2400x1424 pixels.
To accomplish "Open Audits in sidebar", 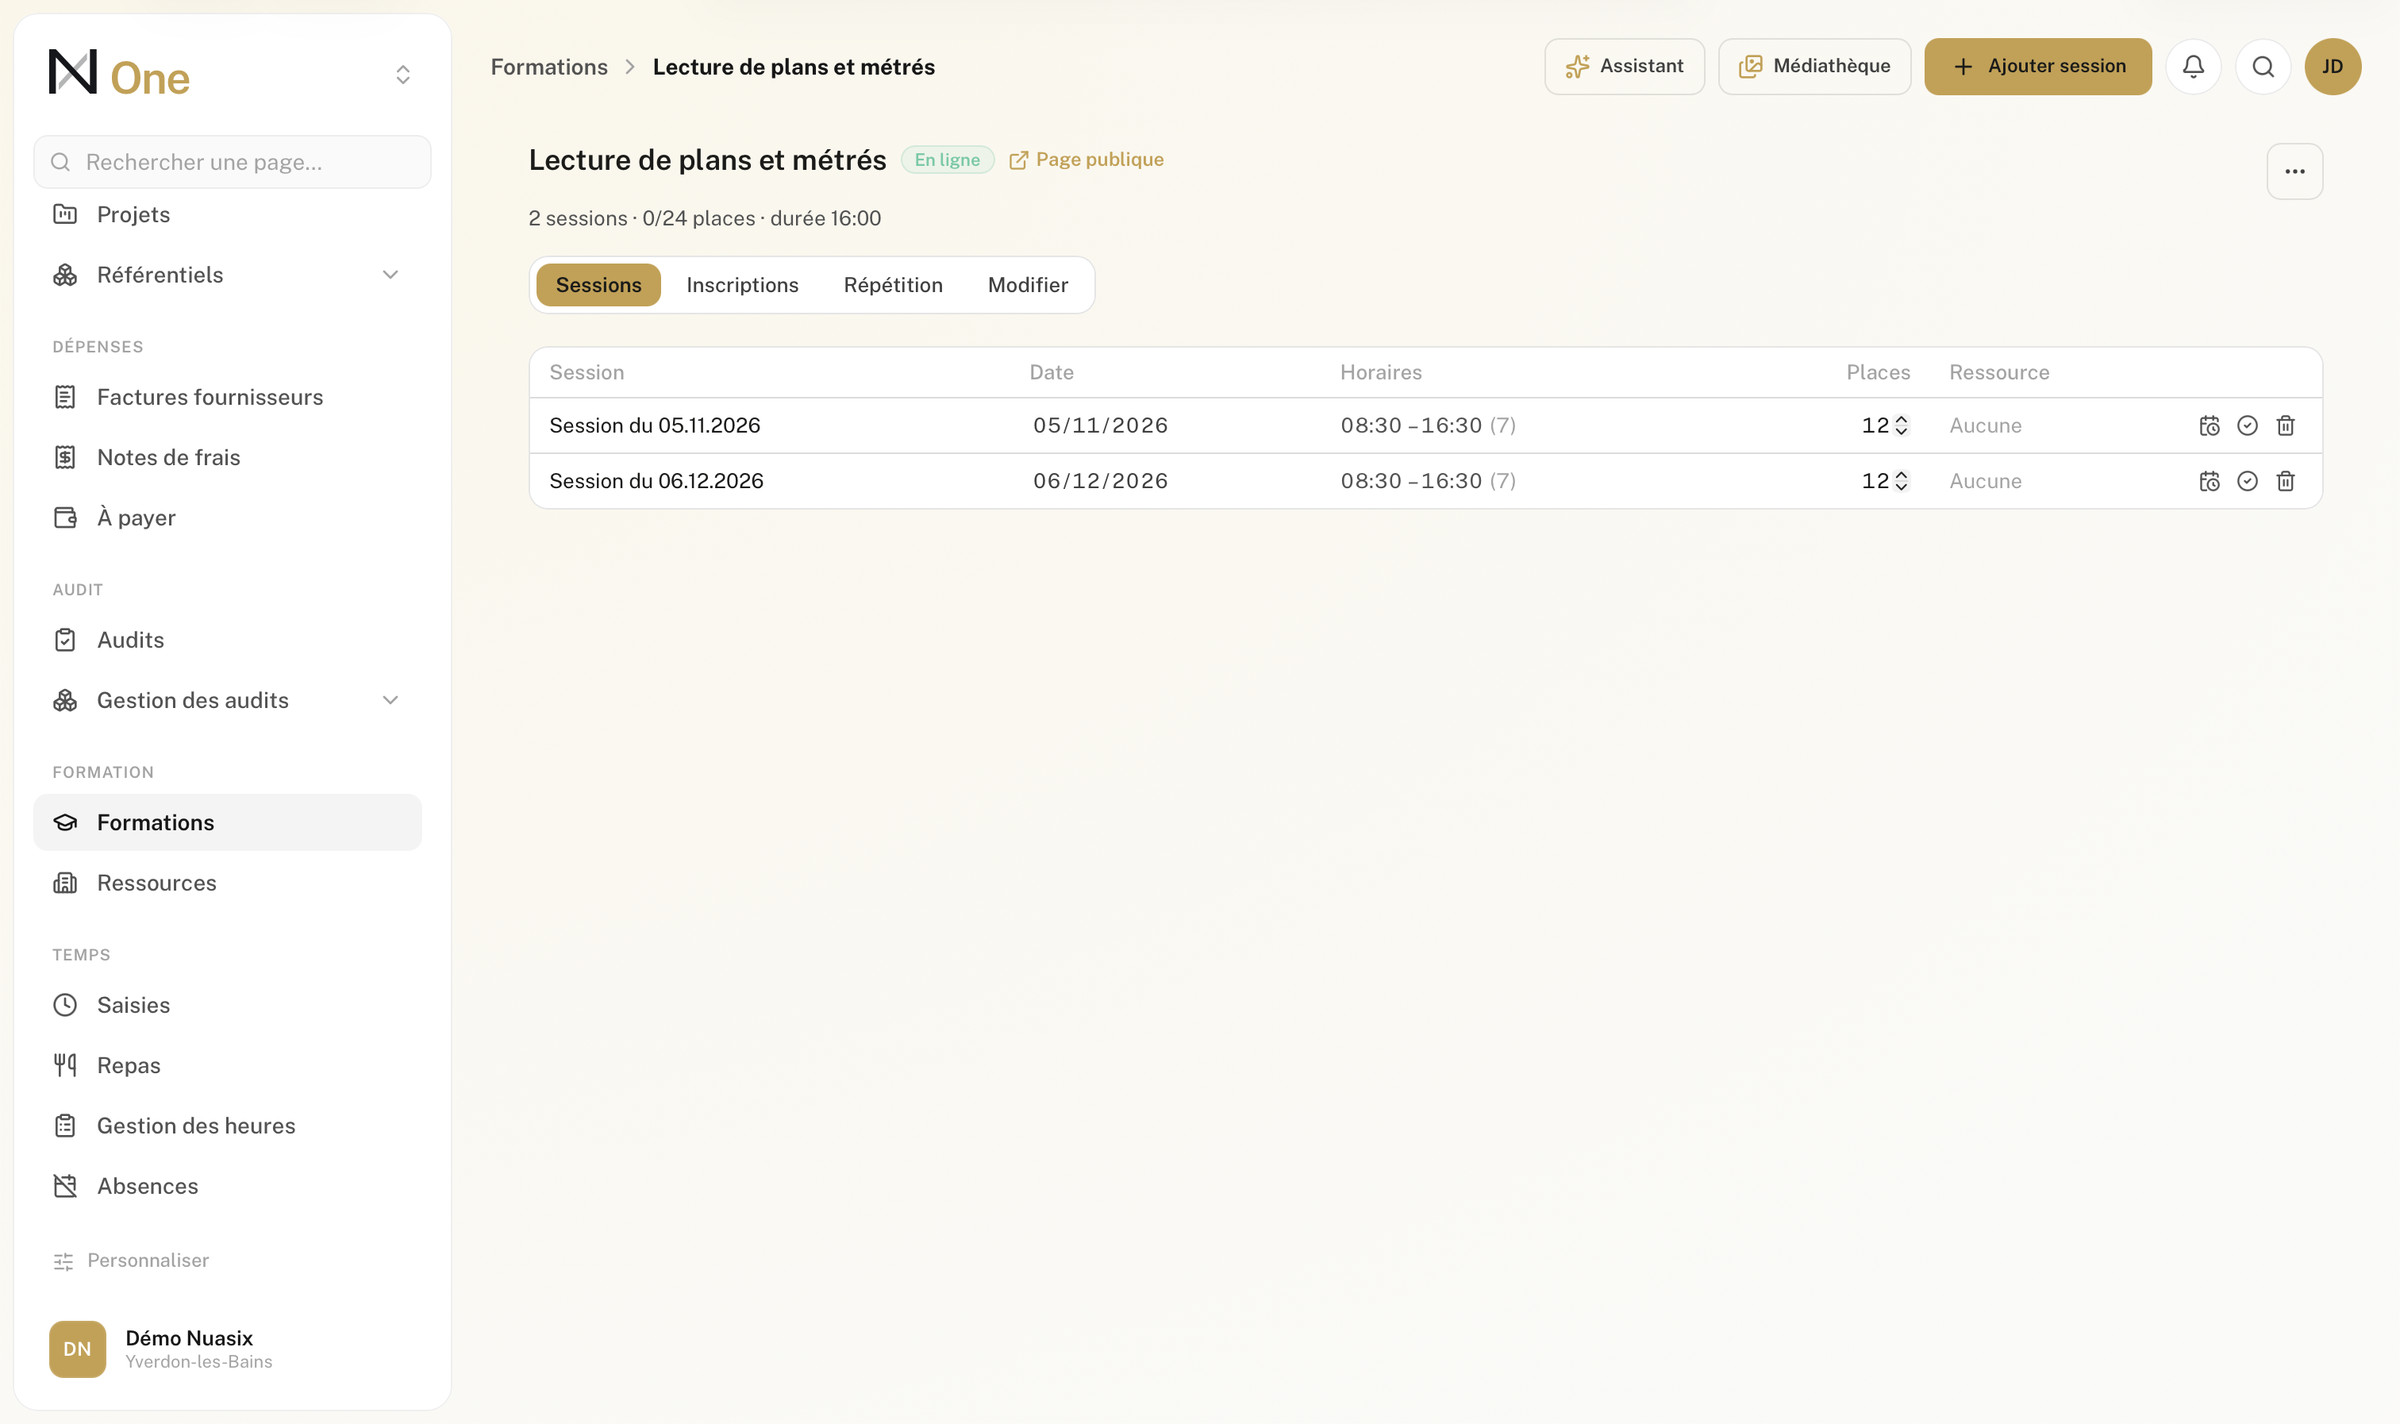I will [x=228, y=640].
